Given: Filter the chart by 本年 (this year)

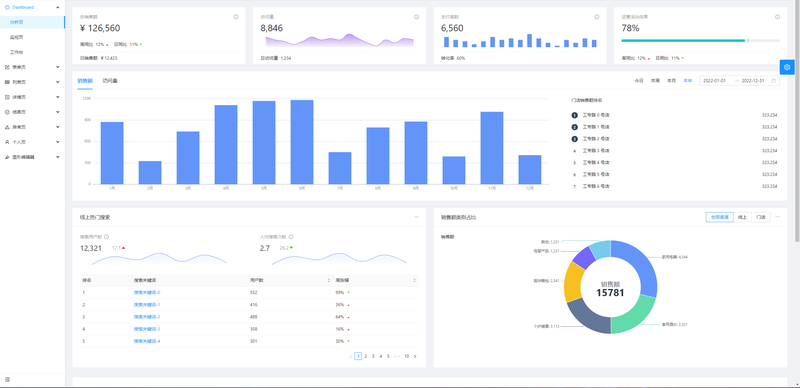Looking at the screenshot, I should [688, 81].
